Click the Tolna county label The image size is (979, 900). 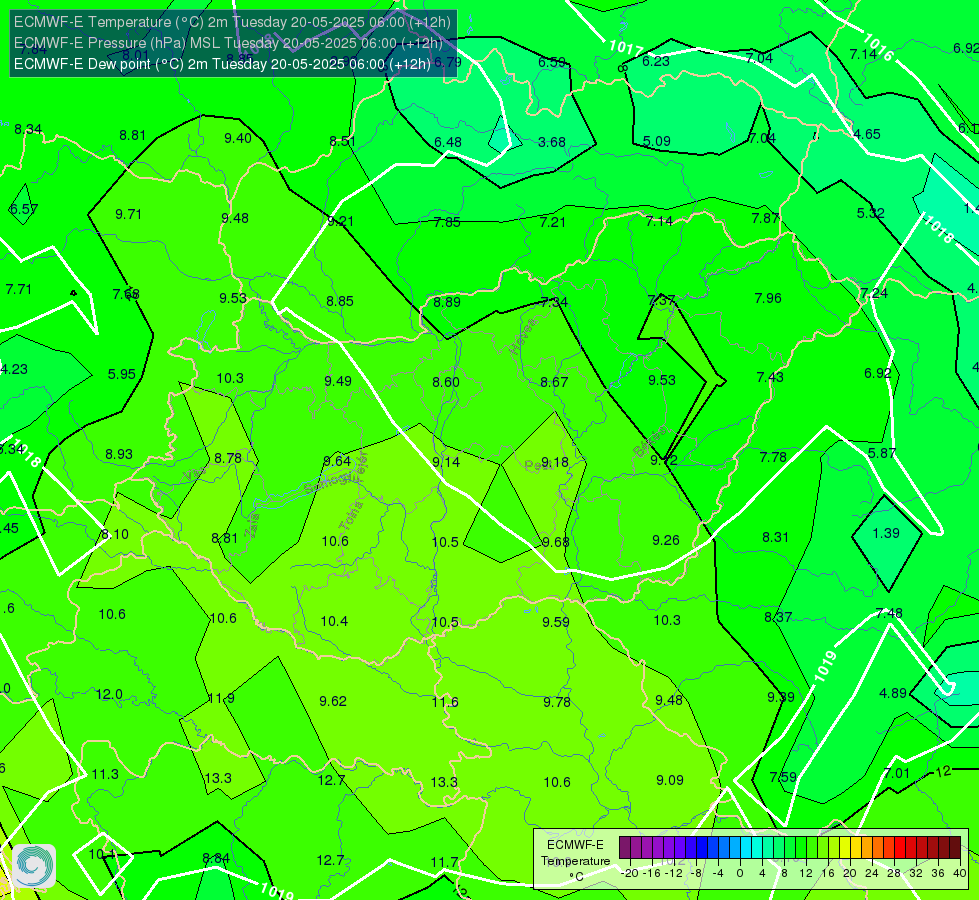point(350,516)
